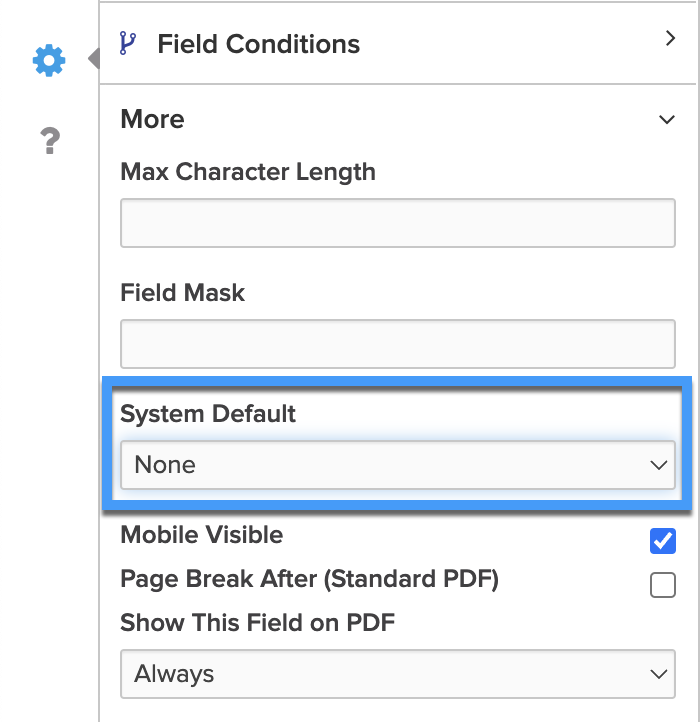
Task: Click the Always dropdown chevron arrow
Action: (x=659, y=675)
